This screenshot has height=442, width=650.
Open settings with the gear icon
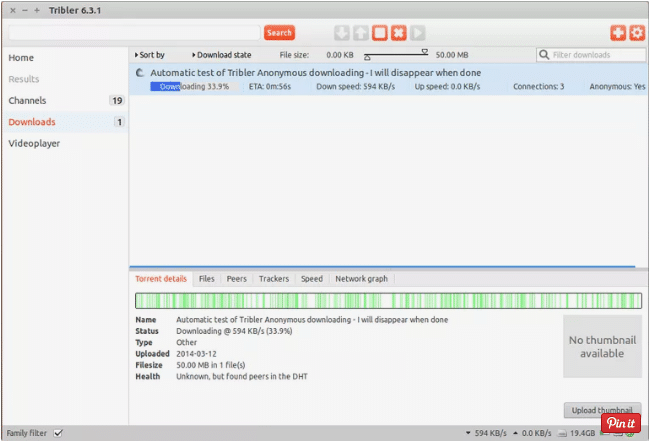637,33
